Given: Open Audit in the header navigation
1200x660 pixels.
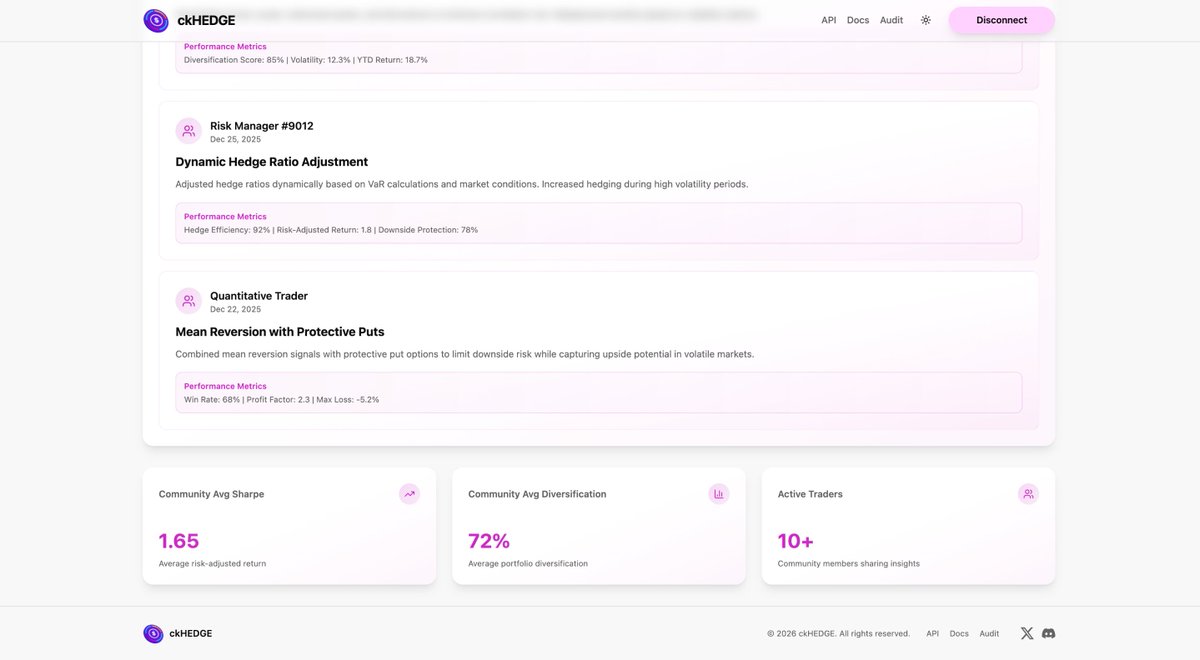Looking at the screenshot, I should coord(891,20).
